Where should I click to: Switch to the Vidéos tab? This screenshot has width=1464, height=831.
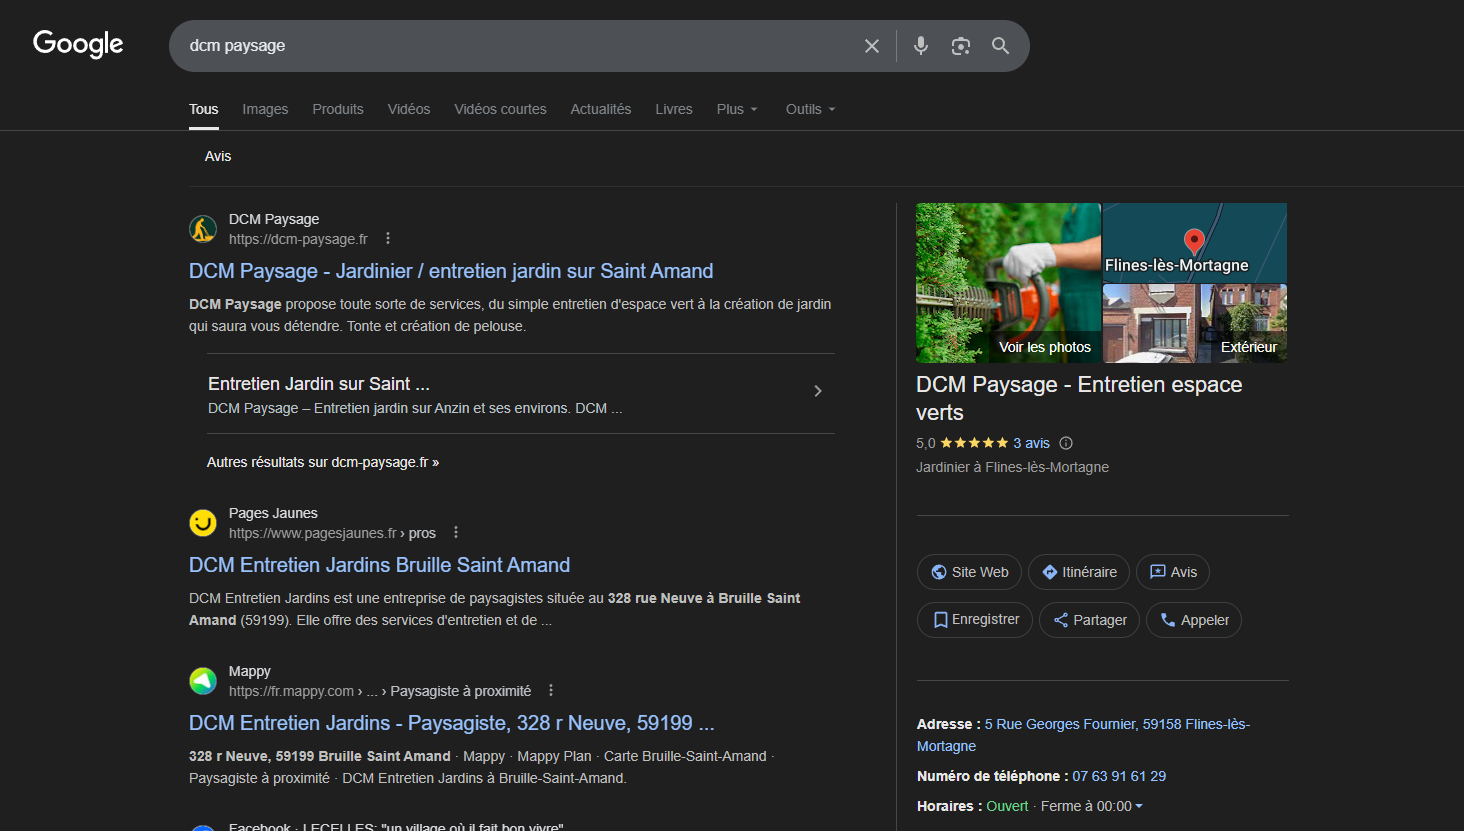[409, 109]
